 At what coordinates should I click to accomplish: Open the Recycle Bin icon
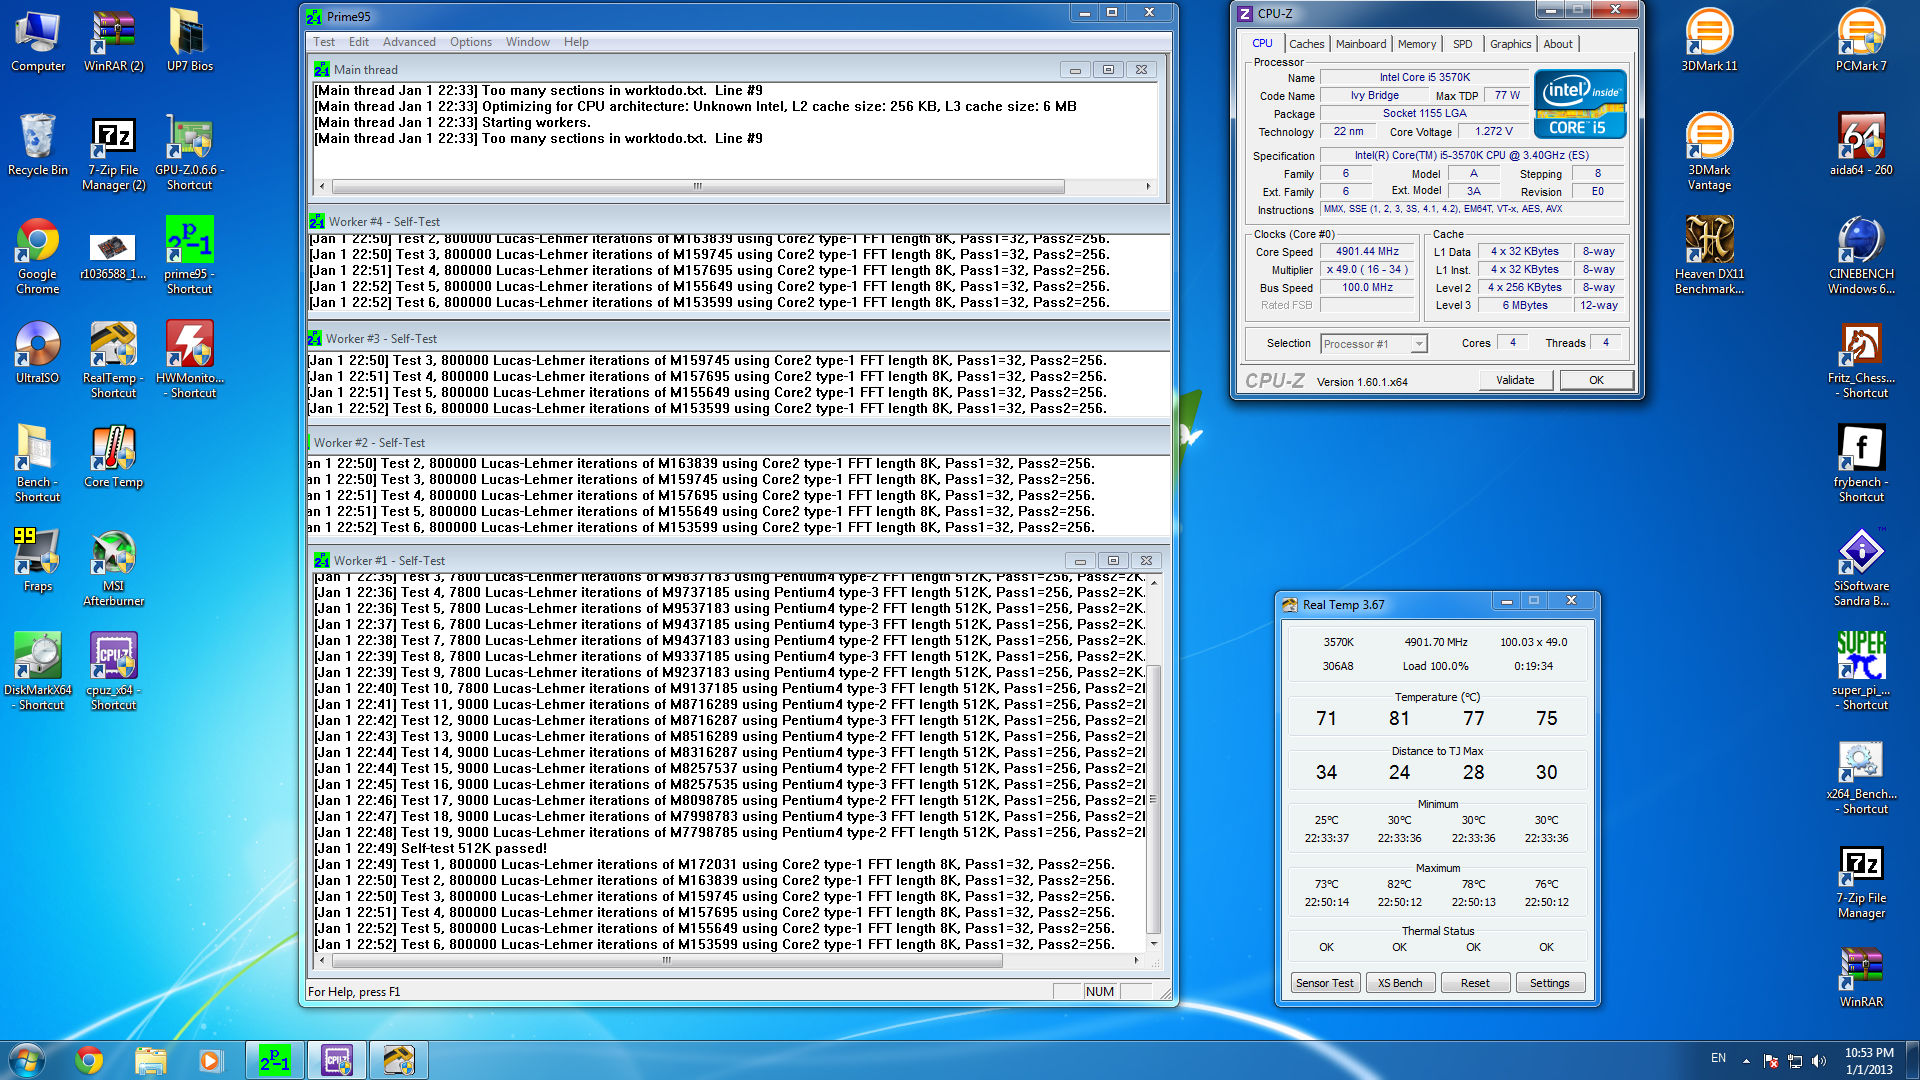(38, 146)
